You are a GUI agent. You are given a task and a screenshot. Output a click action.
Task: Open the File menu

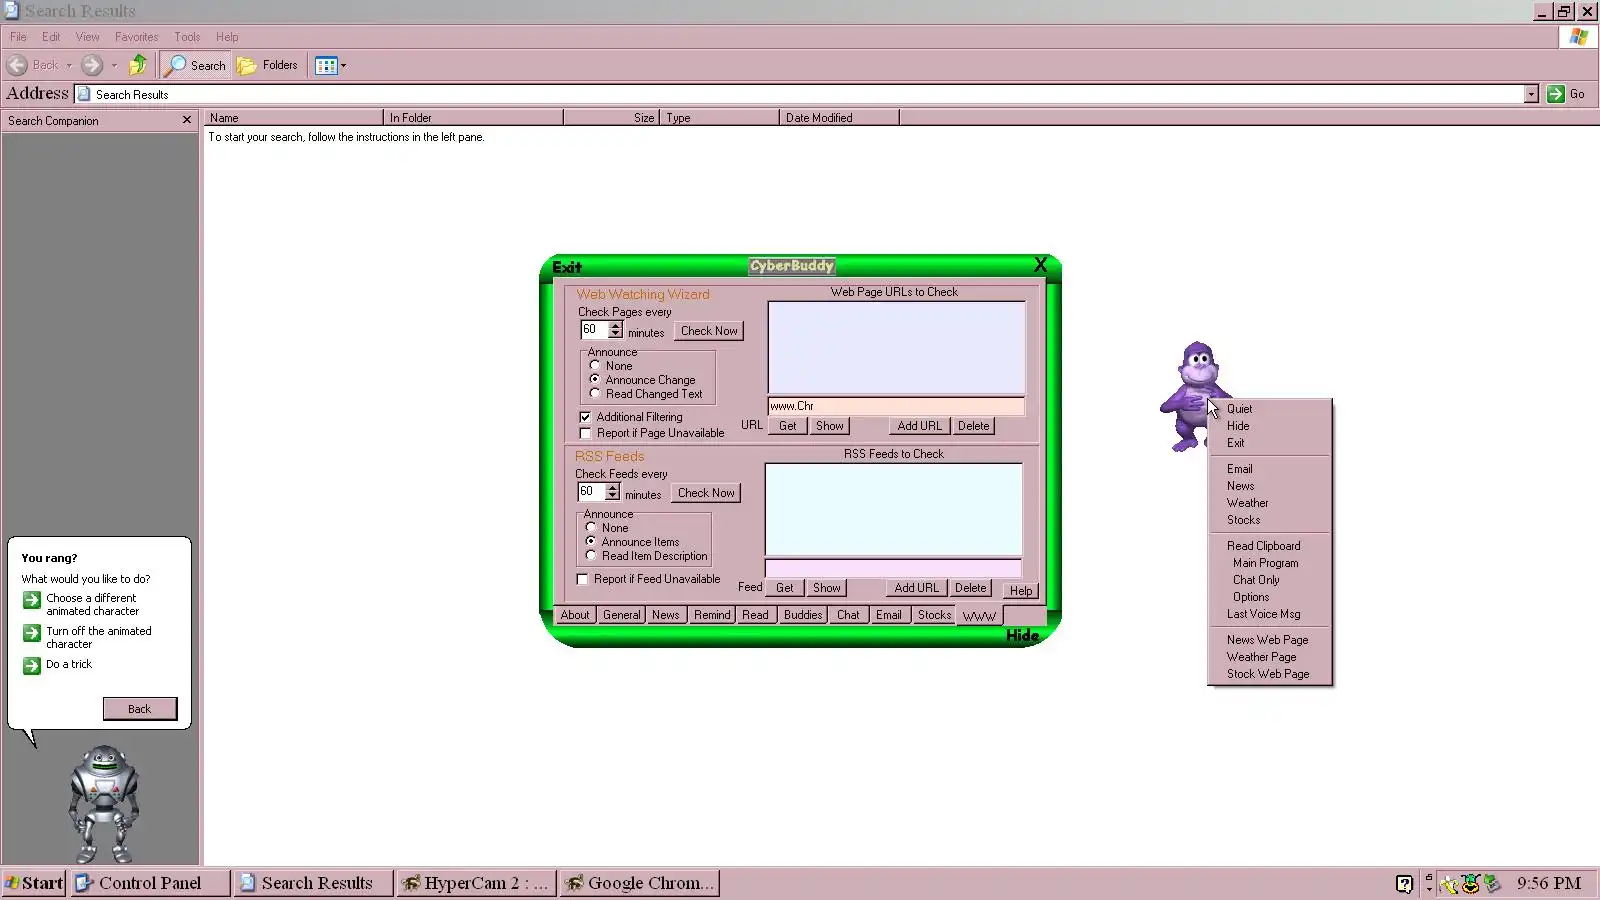(x=18, y=37)
